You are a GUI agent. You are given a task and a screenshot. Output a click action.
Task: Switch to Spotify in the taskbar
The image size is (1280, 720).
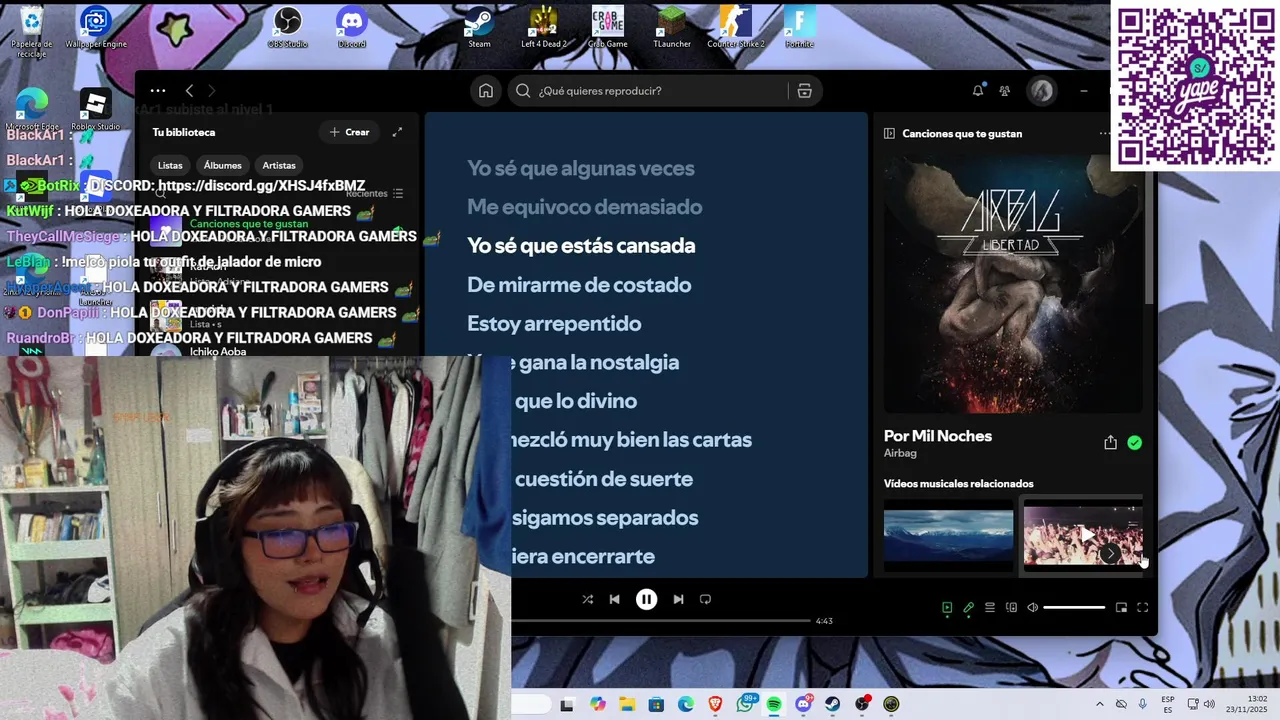pos(774,704)
